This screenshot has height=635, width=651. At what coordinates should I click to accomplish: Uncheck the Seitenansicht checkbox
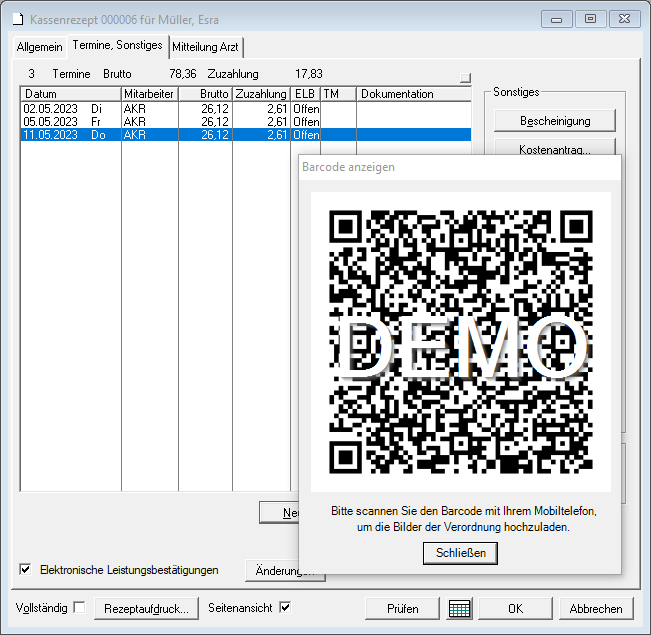285,608
